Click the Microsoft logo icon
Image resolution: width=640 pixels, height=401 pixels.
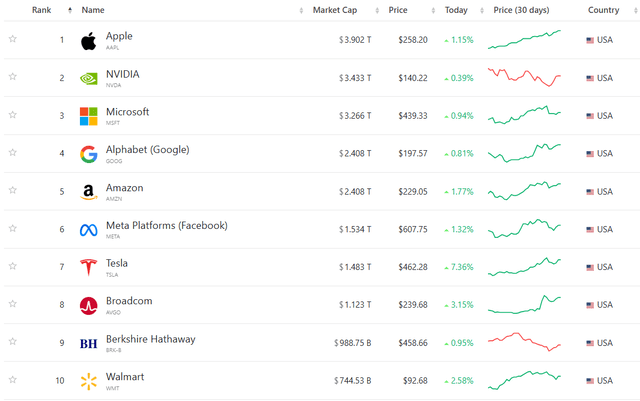[88, 116]
